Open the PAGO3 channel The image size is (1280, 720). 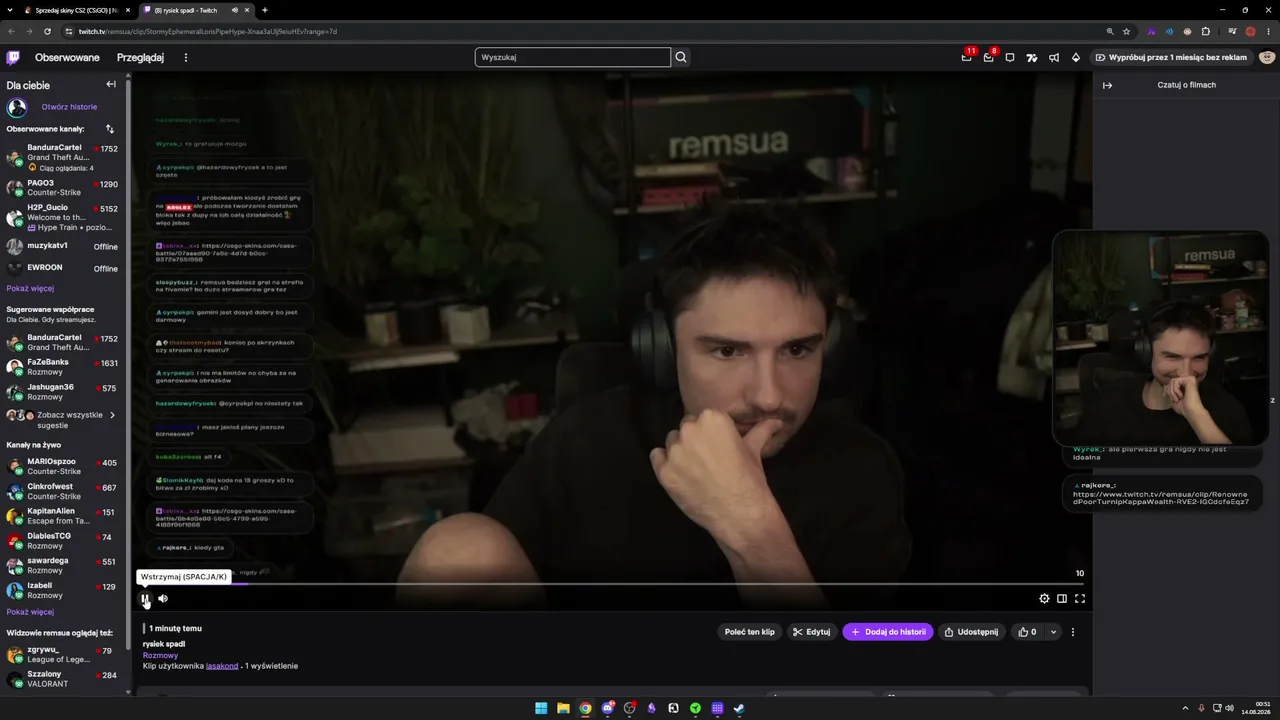[62, 187]
